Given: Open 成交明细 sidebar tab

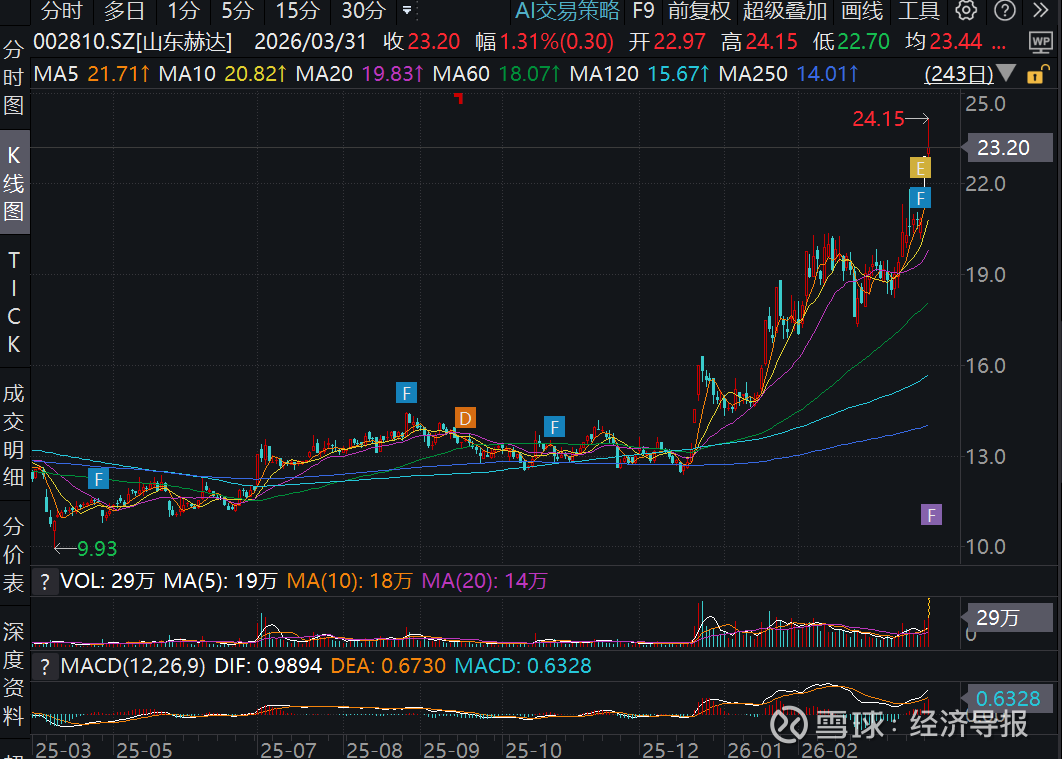Looking at the screenshot, I should pyautogui.click(x=14, y=435).
